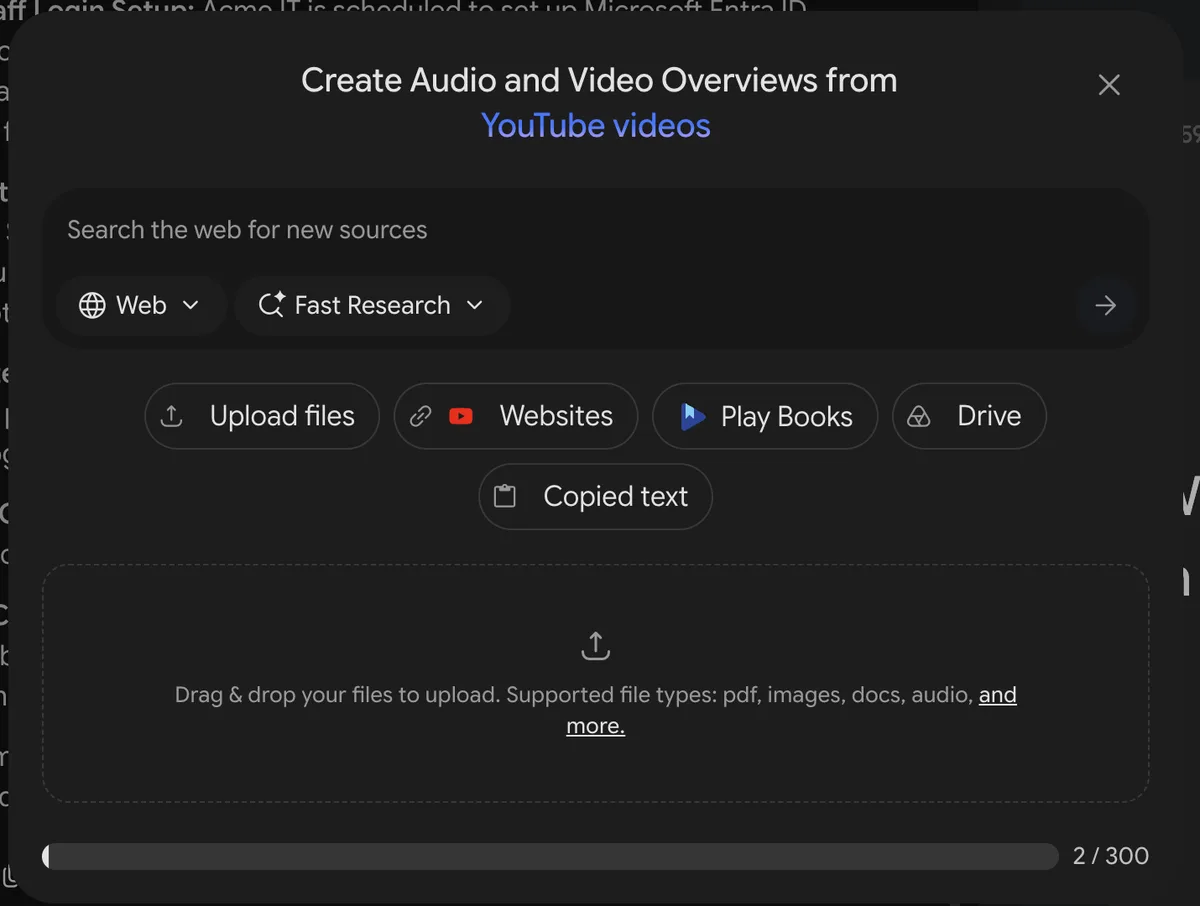Expand the Fast Research chevron arrow
This screenshot has width=1200, height=906.
pyautogui.click(x=475, y=305)
